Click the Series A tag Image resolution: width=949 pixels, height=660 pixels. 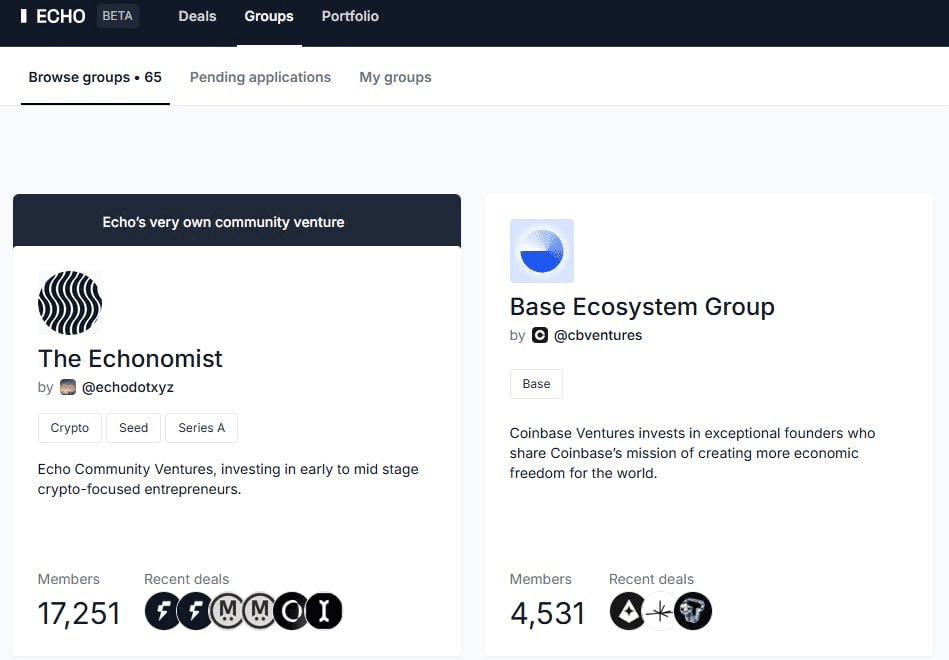click(x=202, y=428)
